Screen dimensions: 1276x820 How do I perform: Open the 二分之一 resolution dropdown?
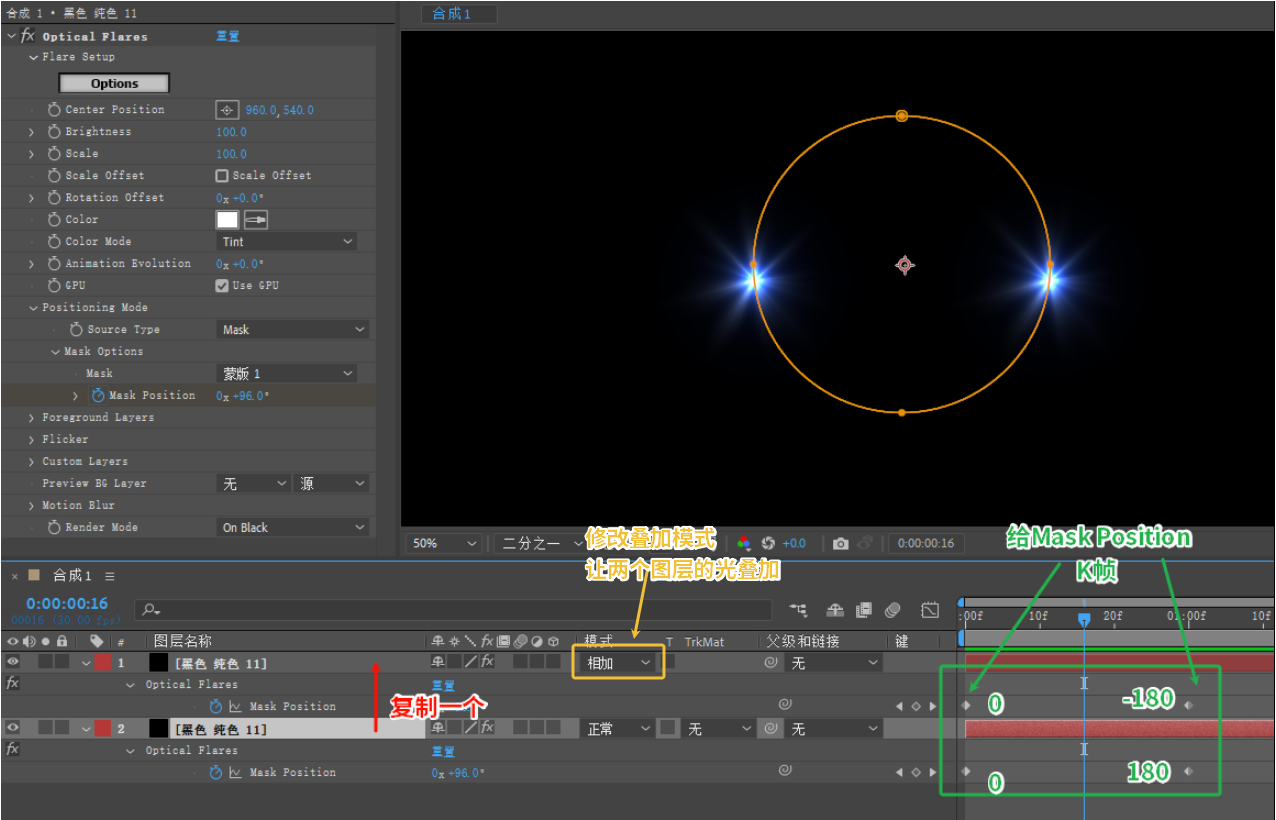click(540, 543)
